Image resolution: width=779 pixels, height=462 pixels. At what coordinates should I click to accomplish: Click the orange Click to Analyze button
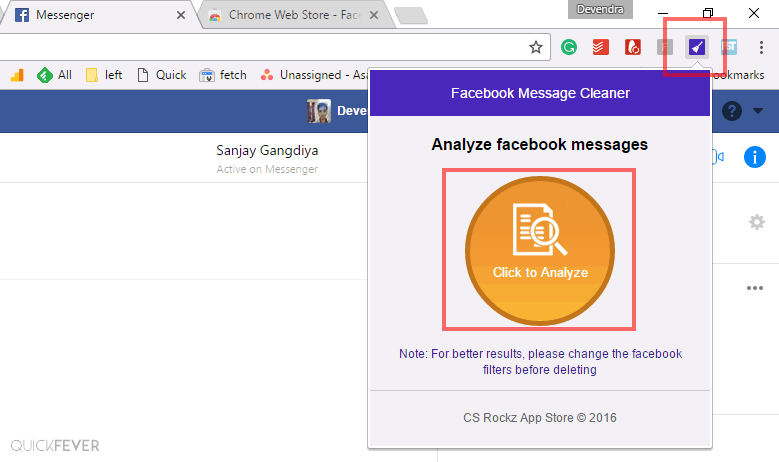click(x=540, y=250)
